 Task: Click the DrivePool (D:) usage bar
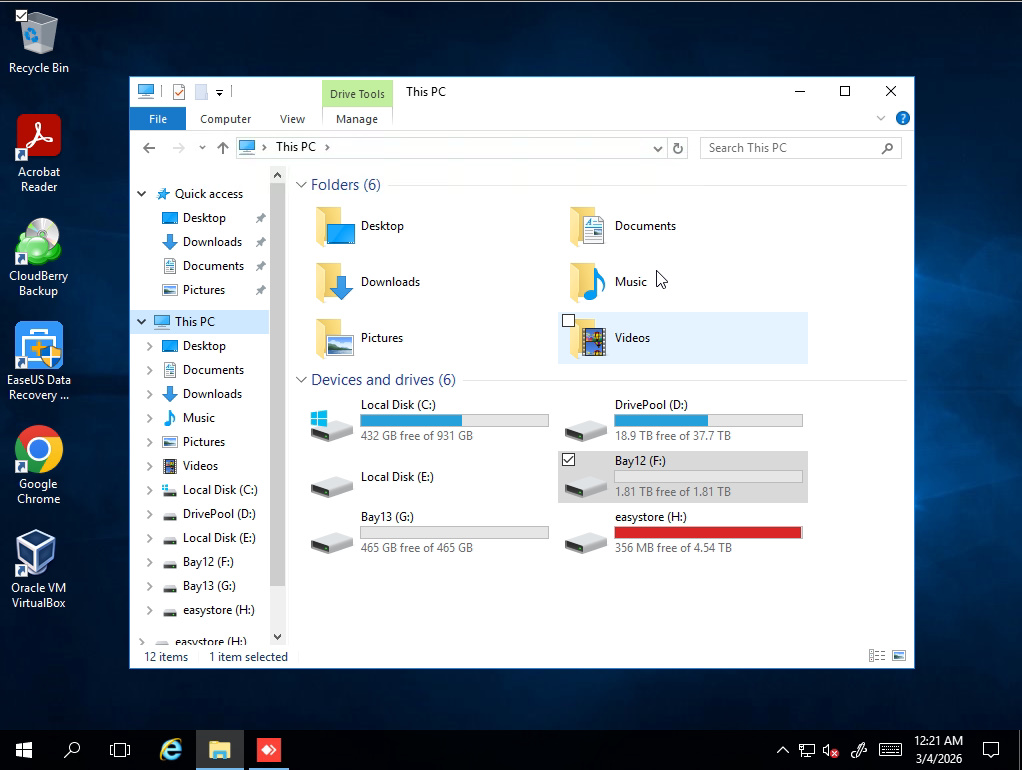tap(708, 421)
